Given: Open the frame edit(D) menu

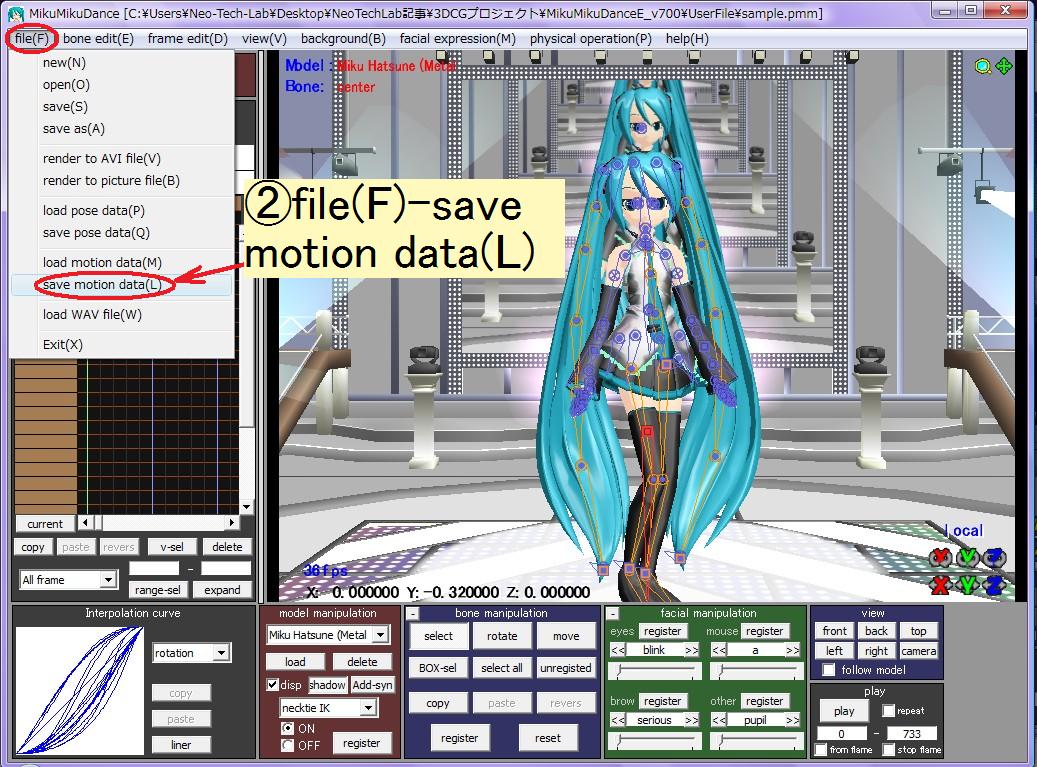Looking at the screenshot, I should (x=188, y=38).
